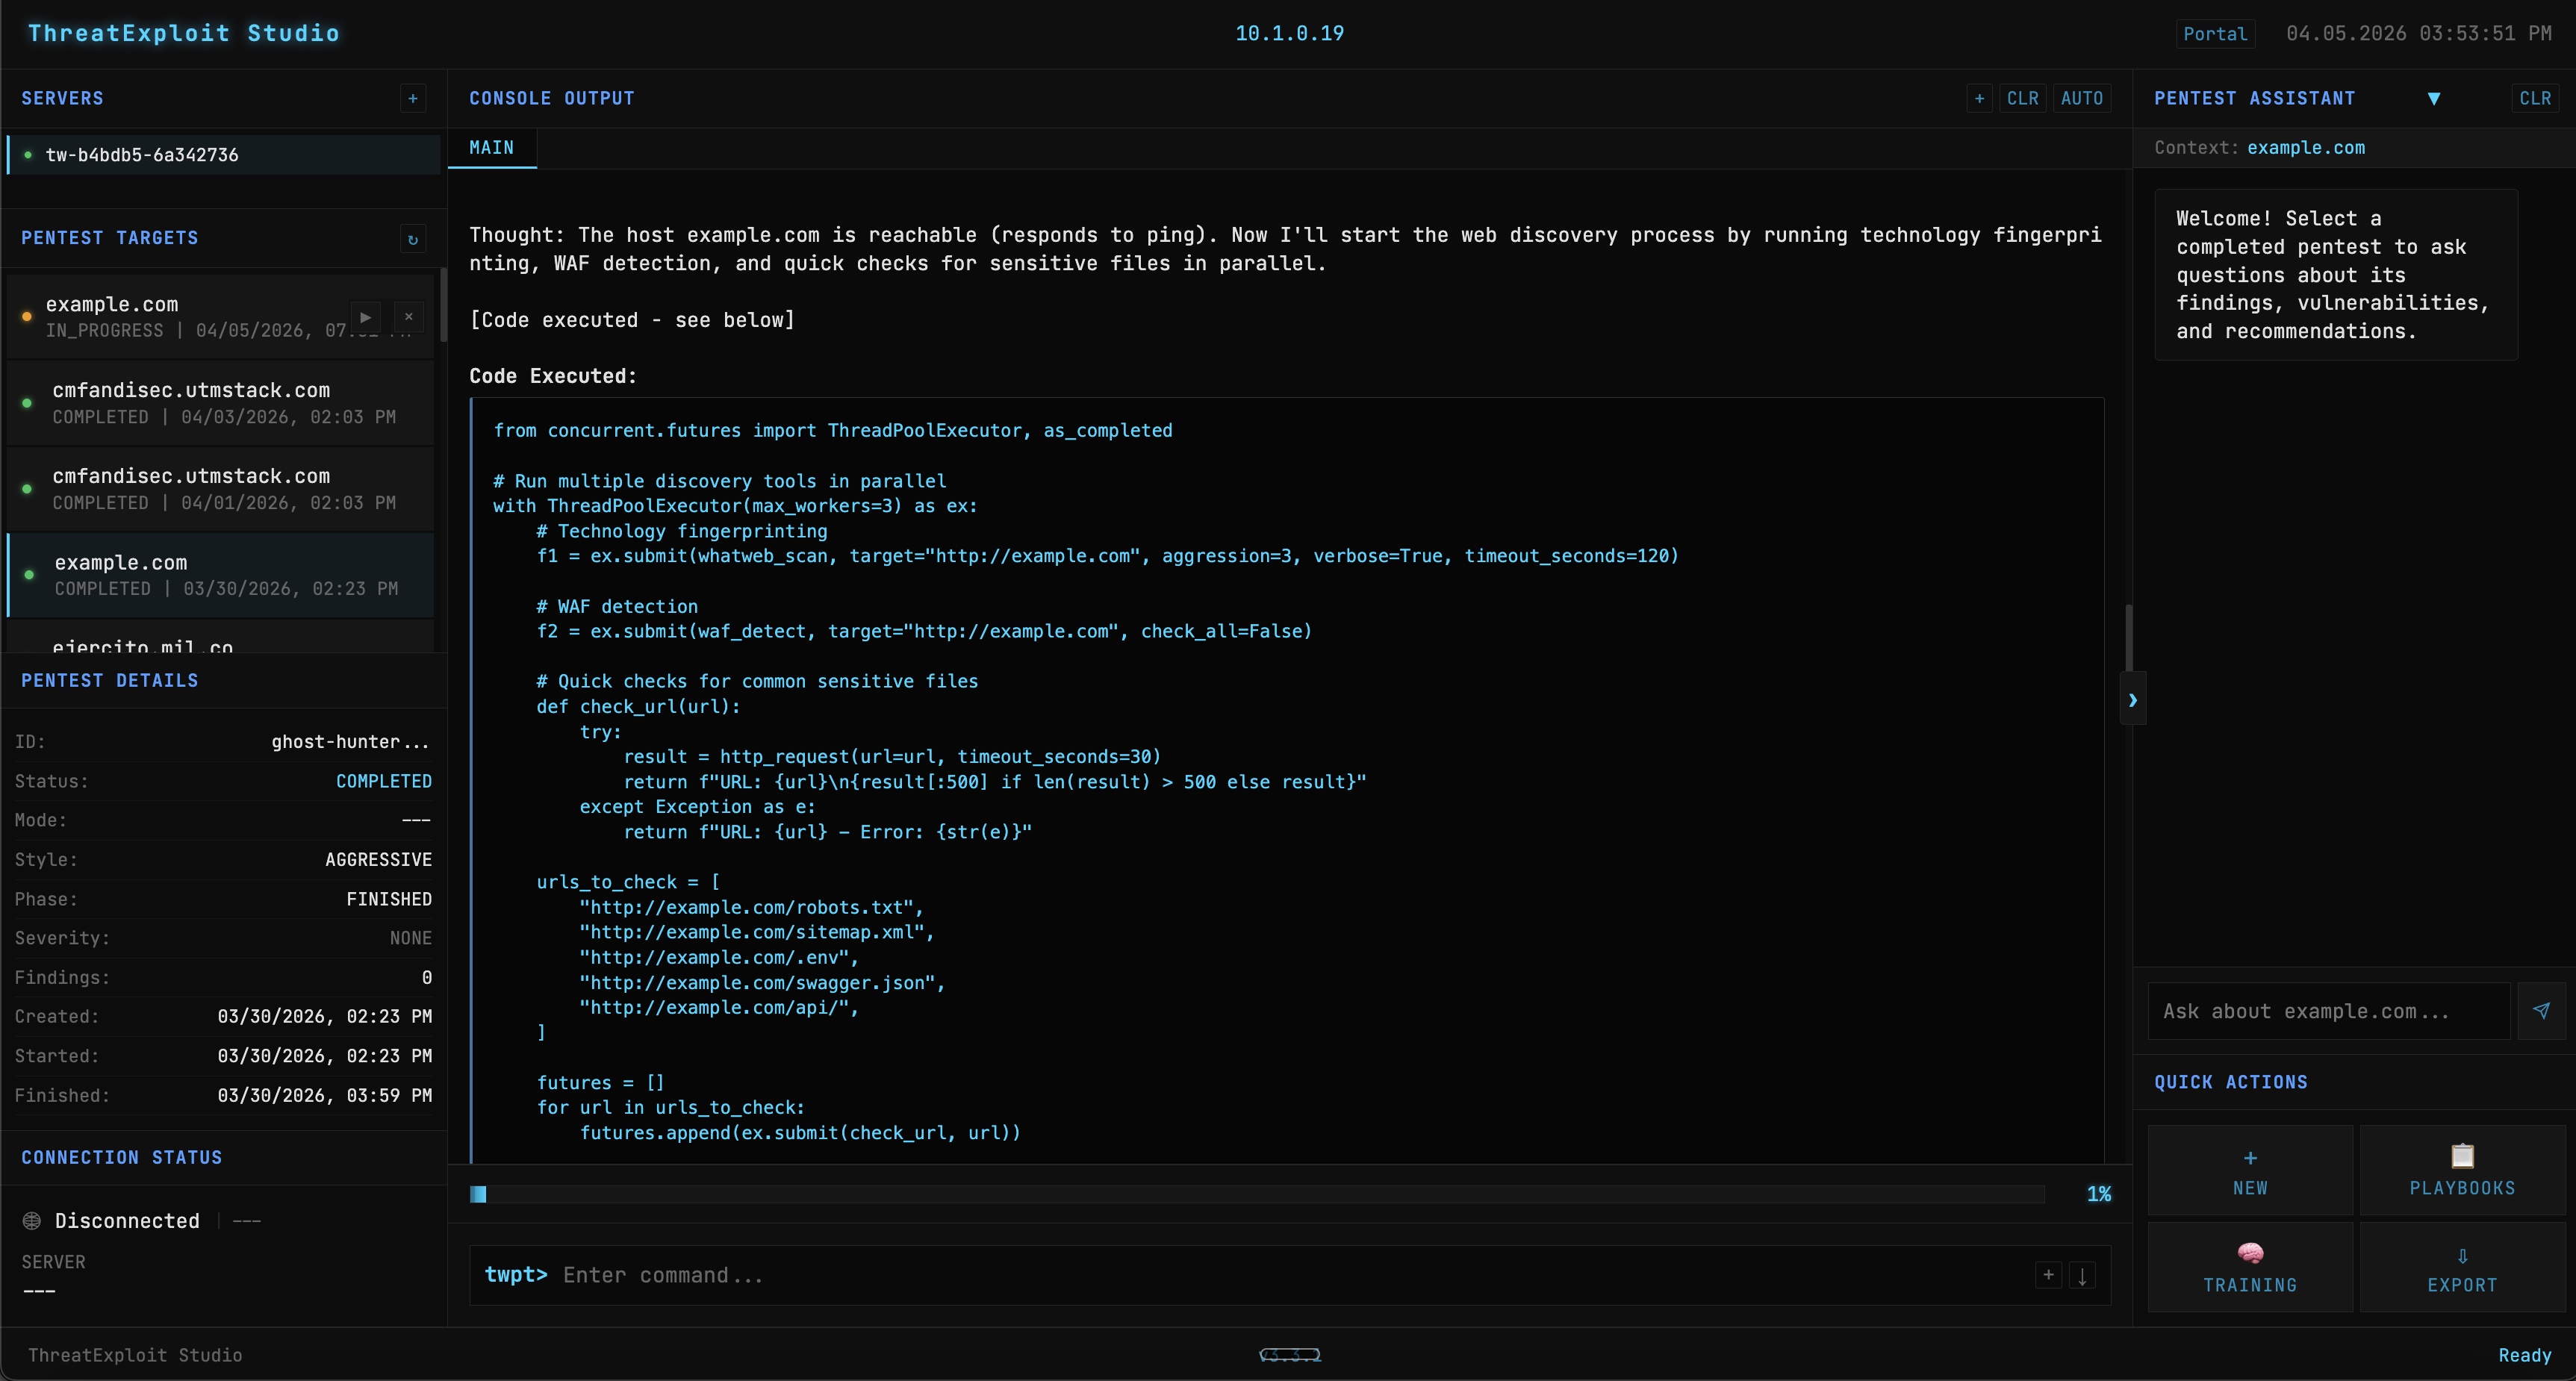Screen dimensions: 2576x1381
Task: Add a new server with plus icon
Action: click(413, 98)
